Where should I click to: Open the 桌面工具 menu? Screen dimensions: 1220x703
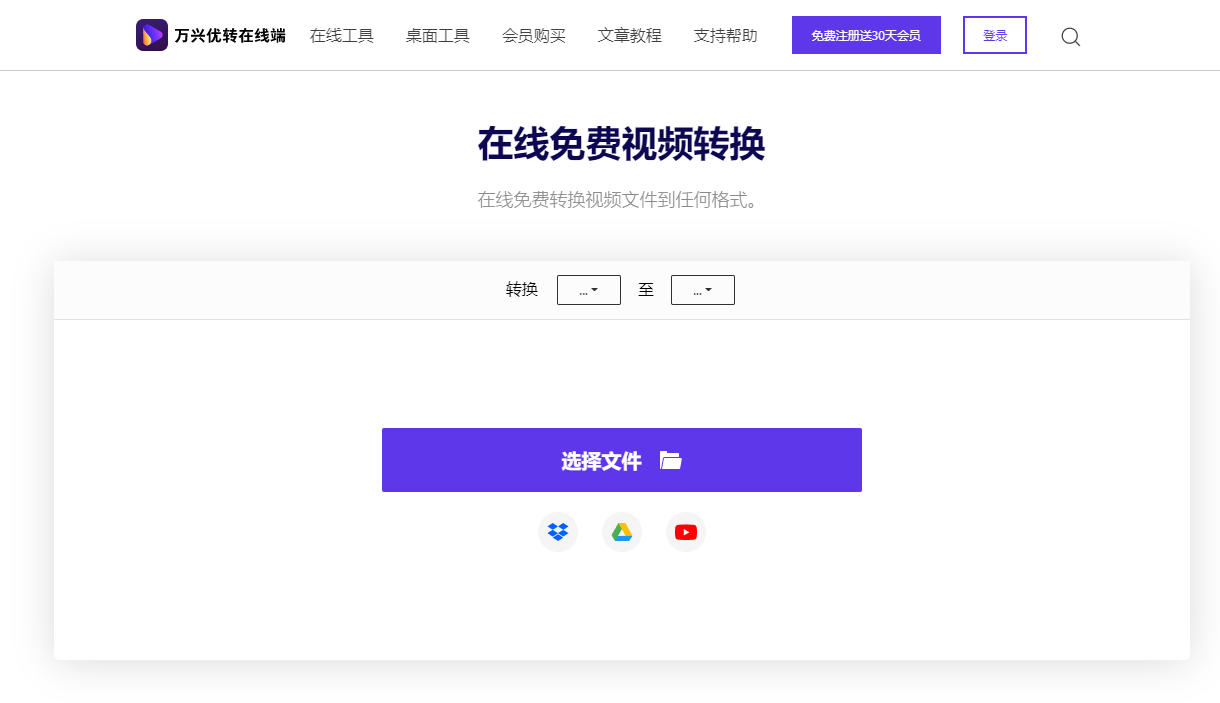(x=438, y=36)
